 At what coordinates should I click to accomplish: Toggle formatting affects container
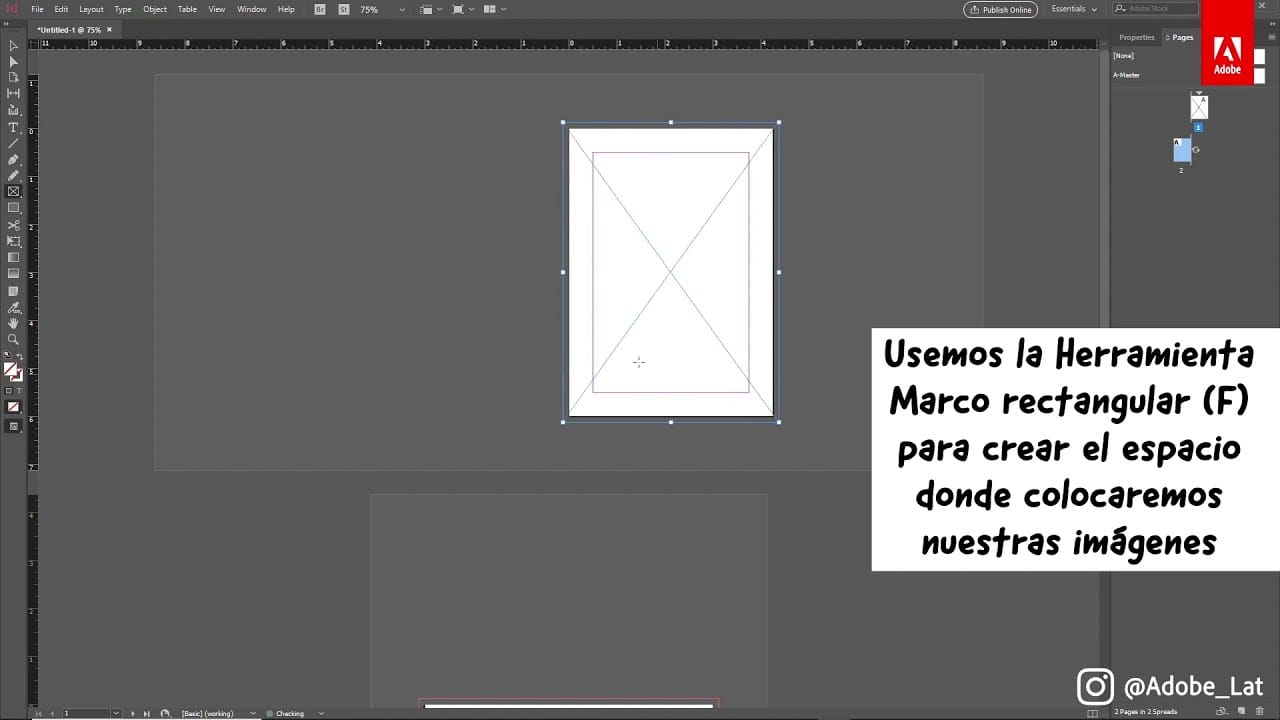(x=9, y=391)
